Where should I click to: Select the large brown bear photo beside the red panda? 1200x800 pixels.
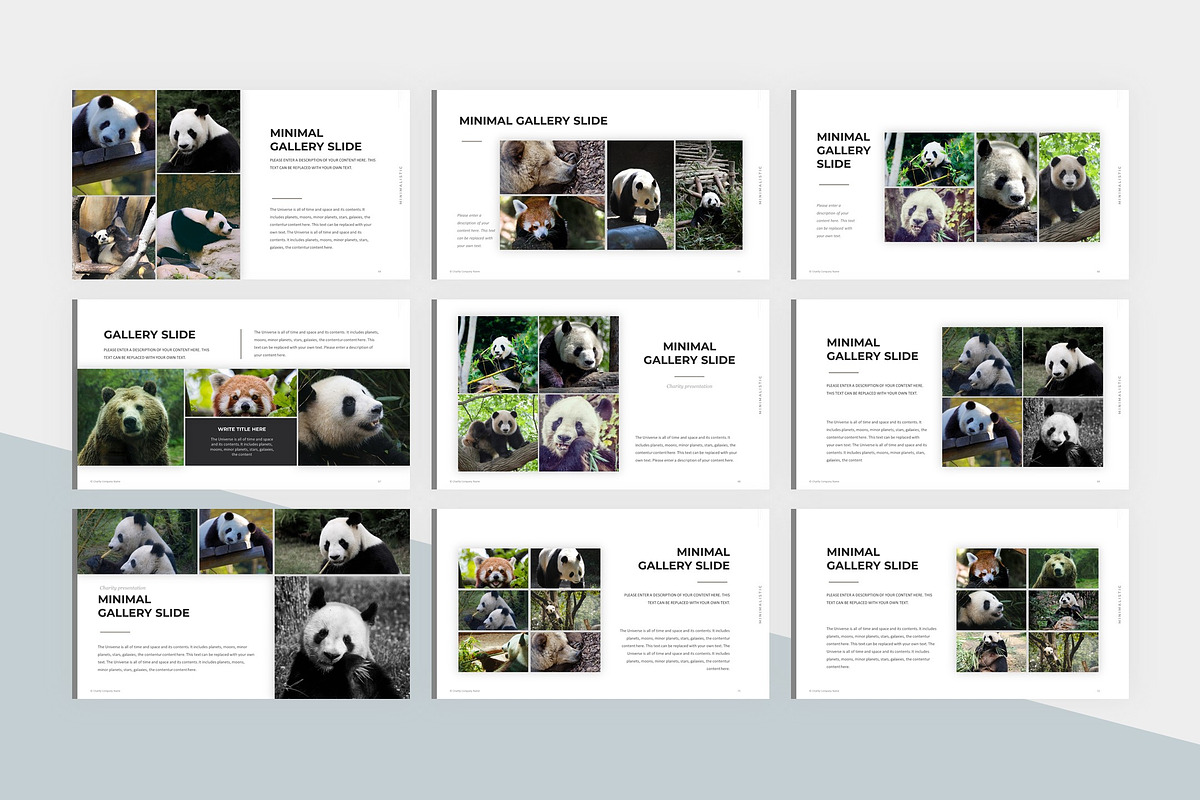click(130, 417)
